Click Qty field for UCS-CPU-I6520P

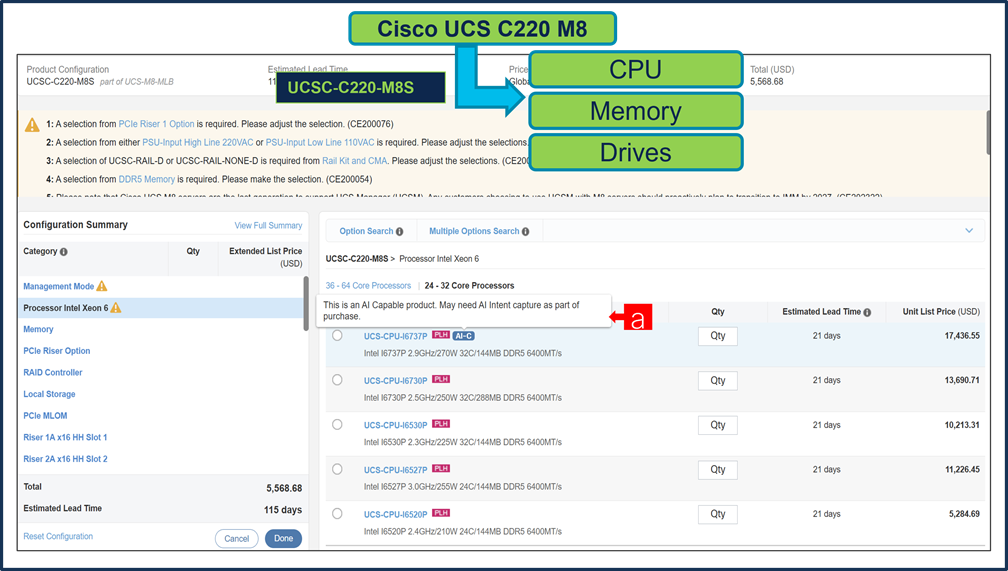[717, 514]
